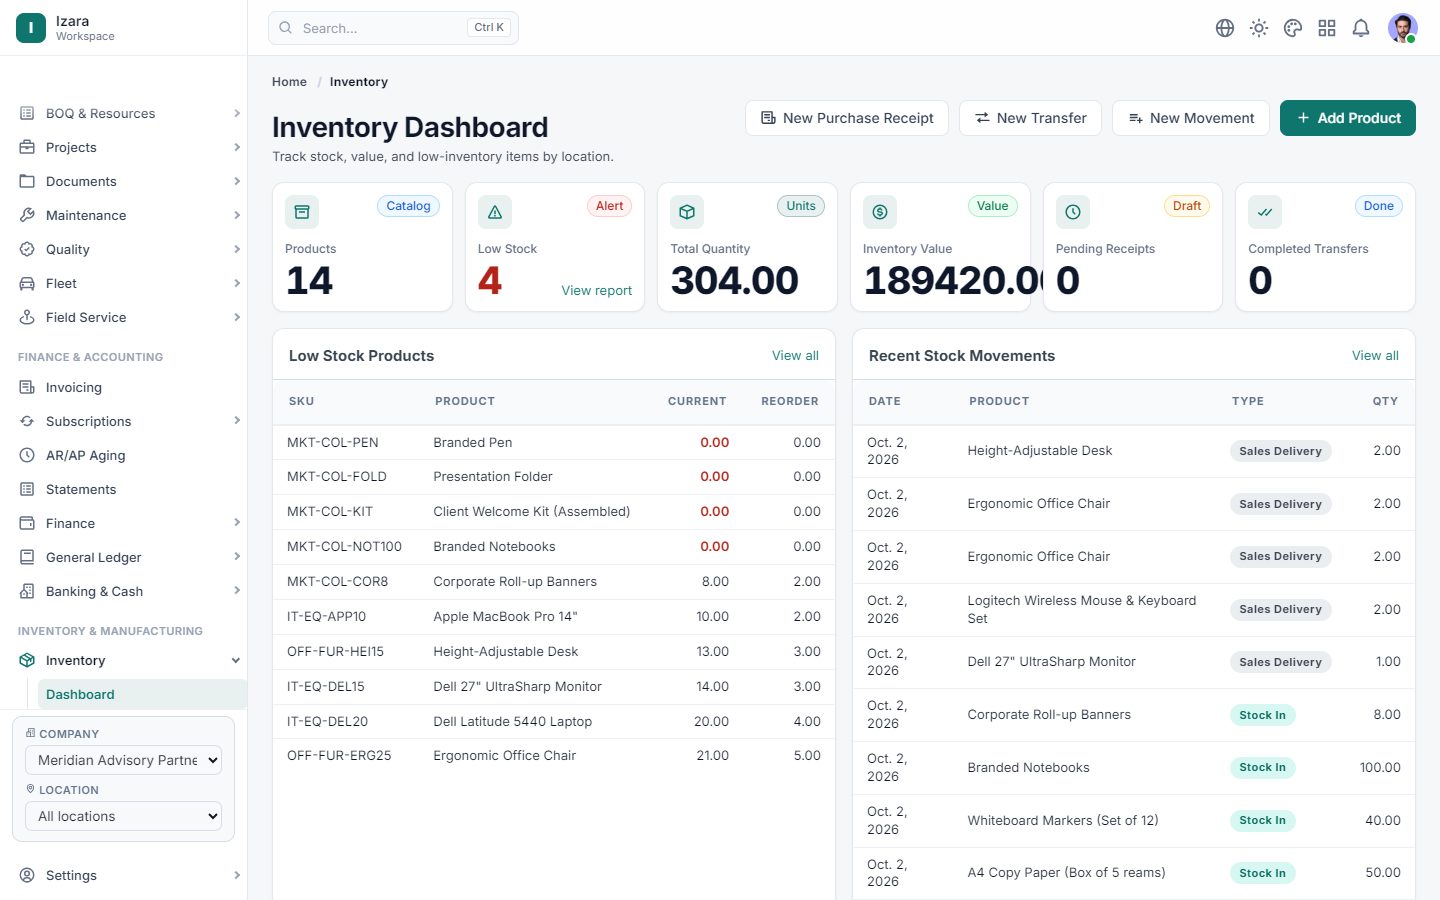Open the user avatar menu
The image size is (1440, 900).
(x=1403, y=28)
